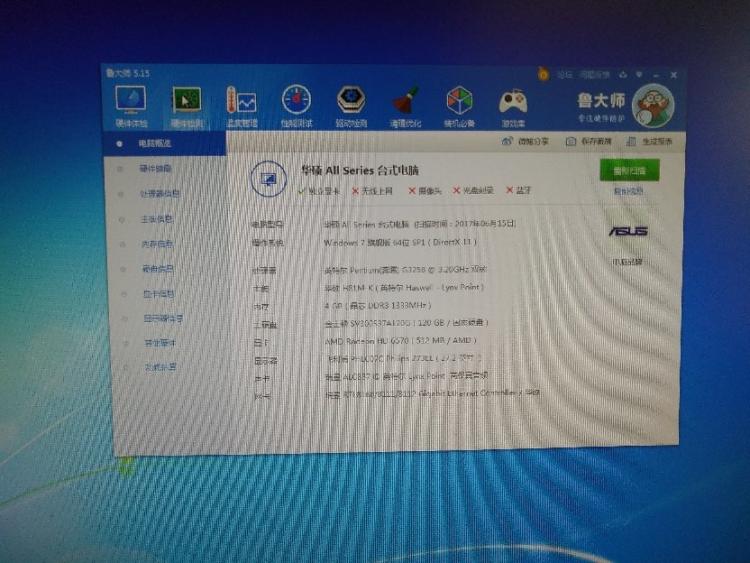Click the green 重新扫描 rescan button
Screen dimensions: 750x563
coord(629,170)
